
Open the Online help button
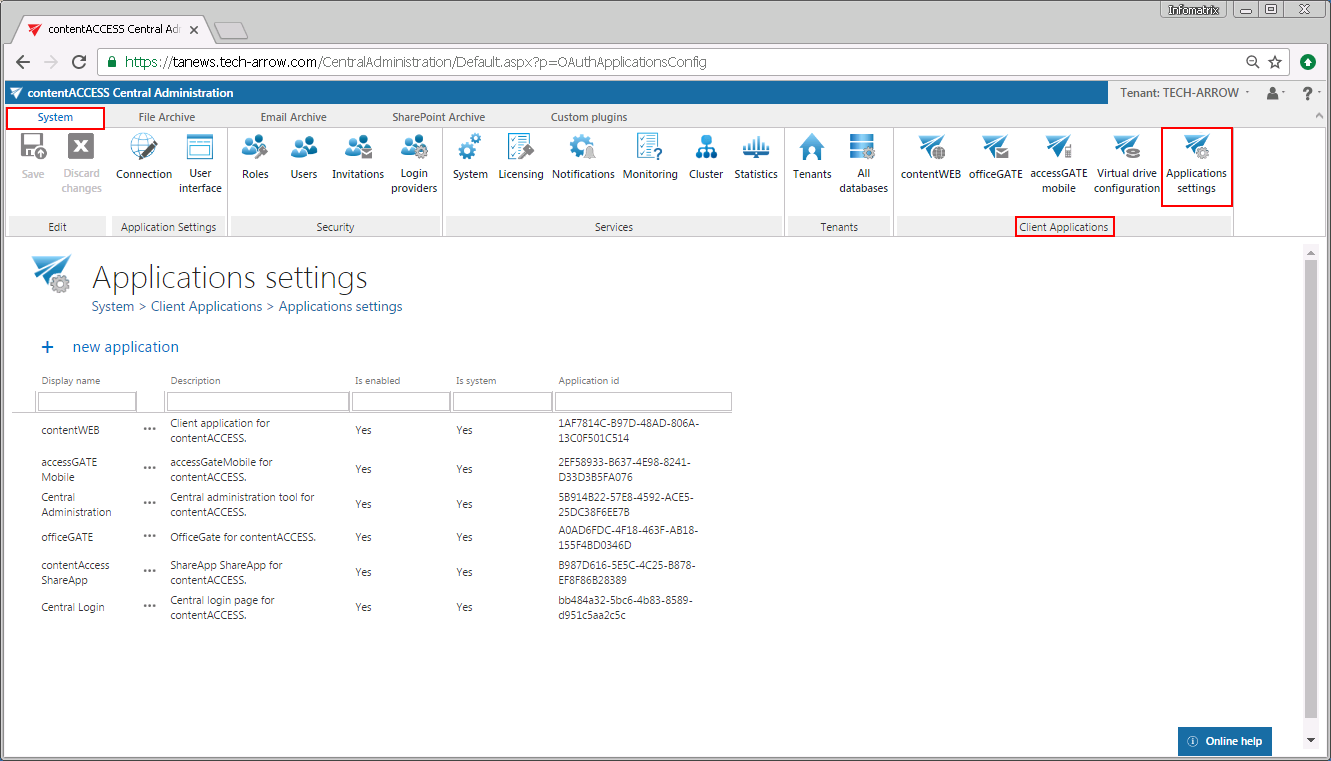click(x=1225, y=741)
